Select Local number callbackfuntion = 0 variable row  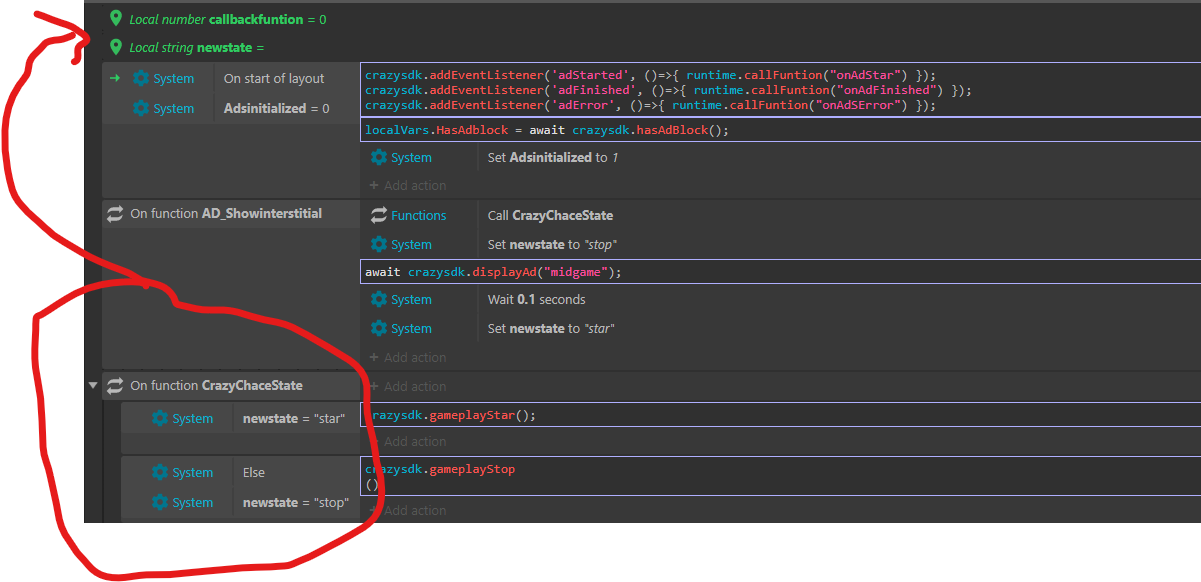228,19
